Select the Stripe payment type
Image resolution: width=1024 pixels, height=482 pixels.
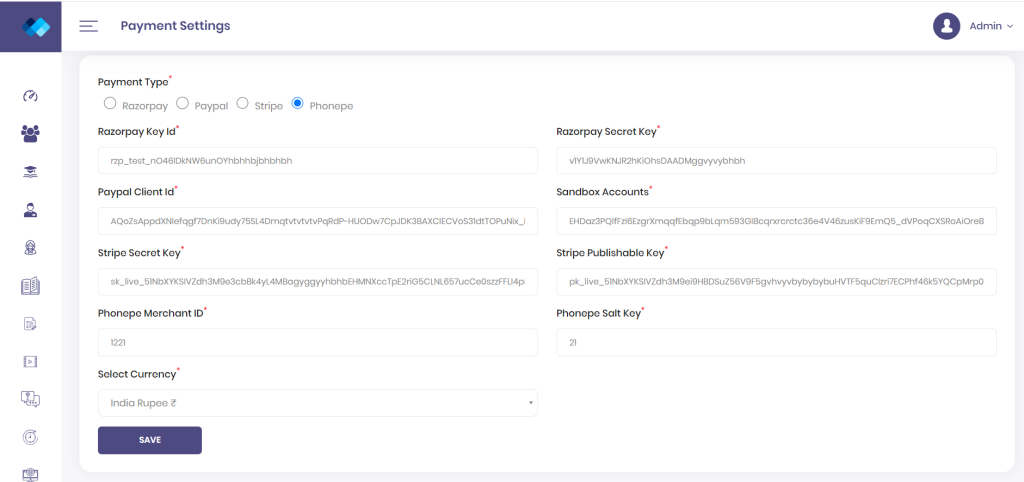(x=243, y=103)
